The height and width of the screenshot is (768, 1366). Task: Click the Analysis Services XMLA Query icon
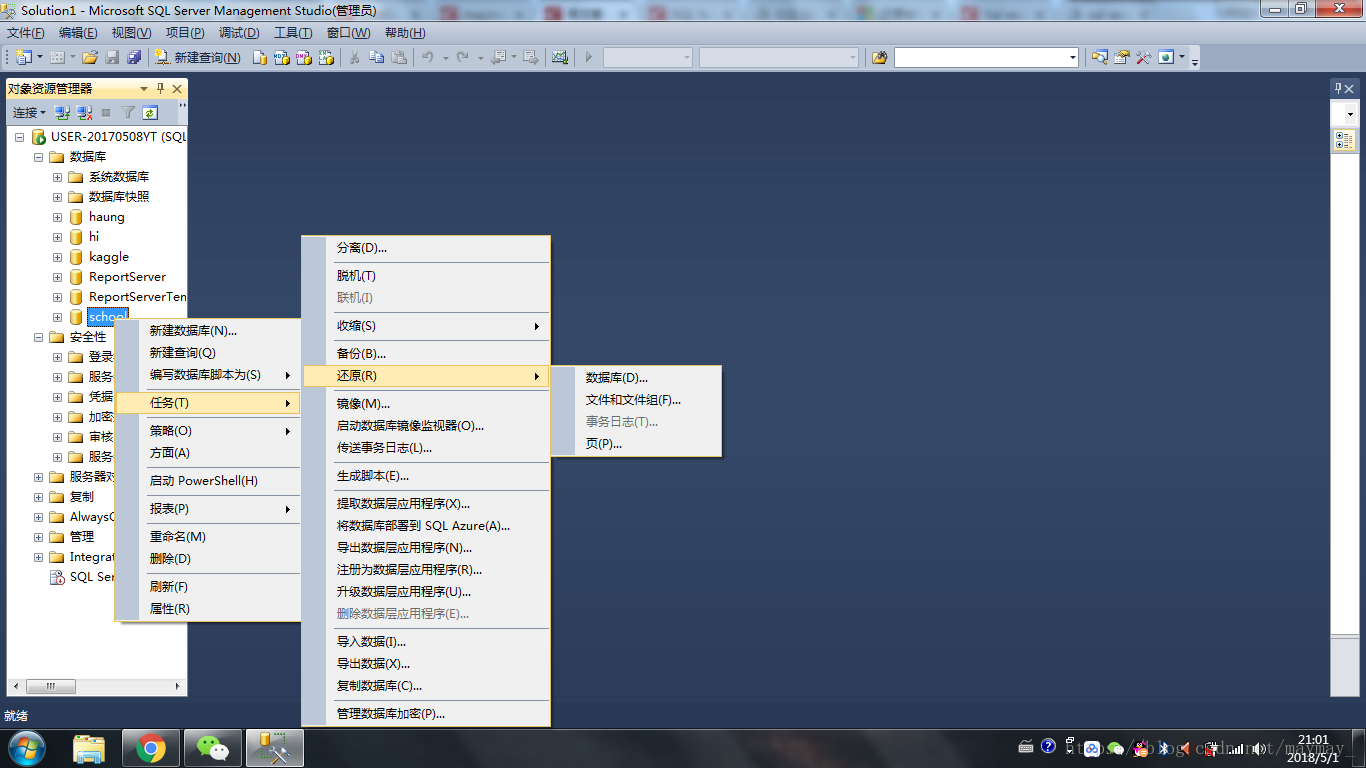pyautogui.click(x=326, y=57)
